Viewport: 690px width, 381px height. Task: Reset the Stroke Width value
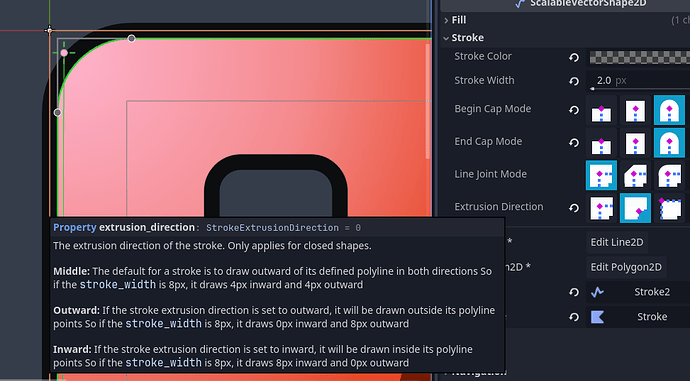point(574,81)
